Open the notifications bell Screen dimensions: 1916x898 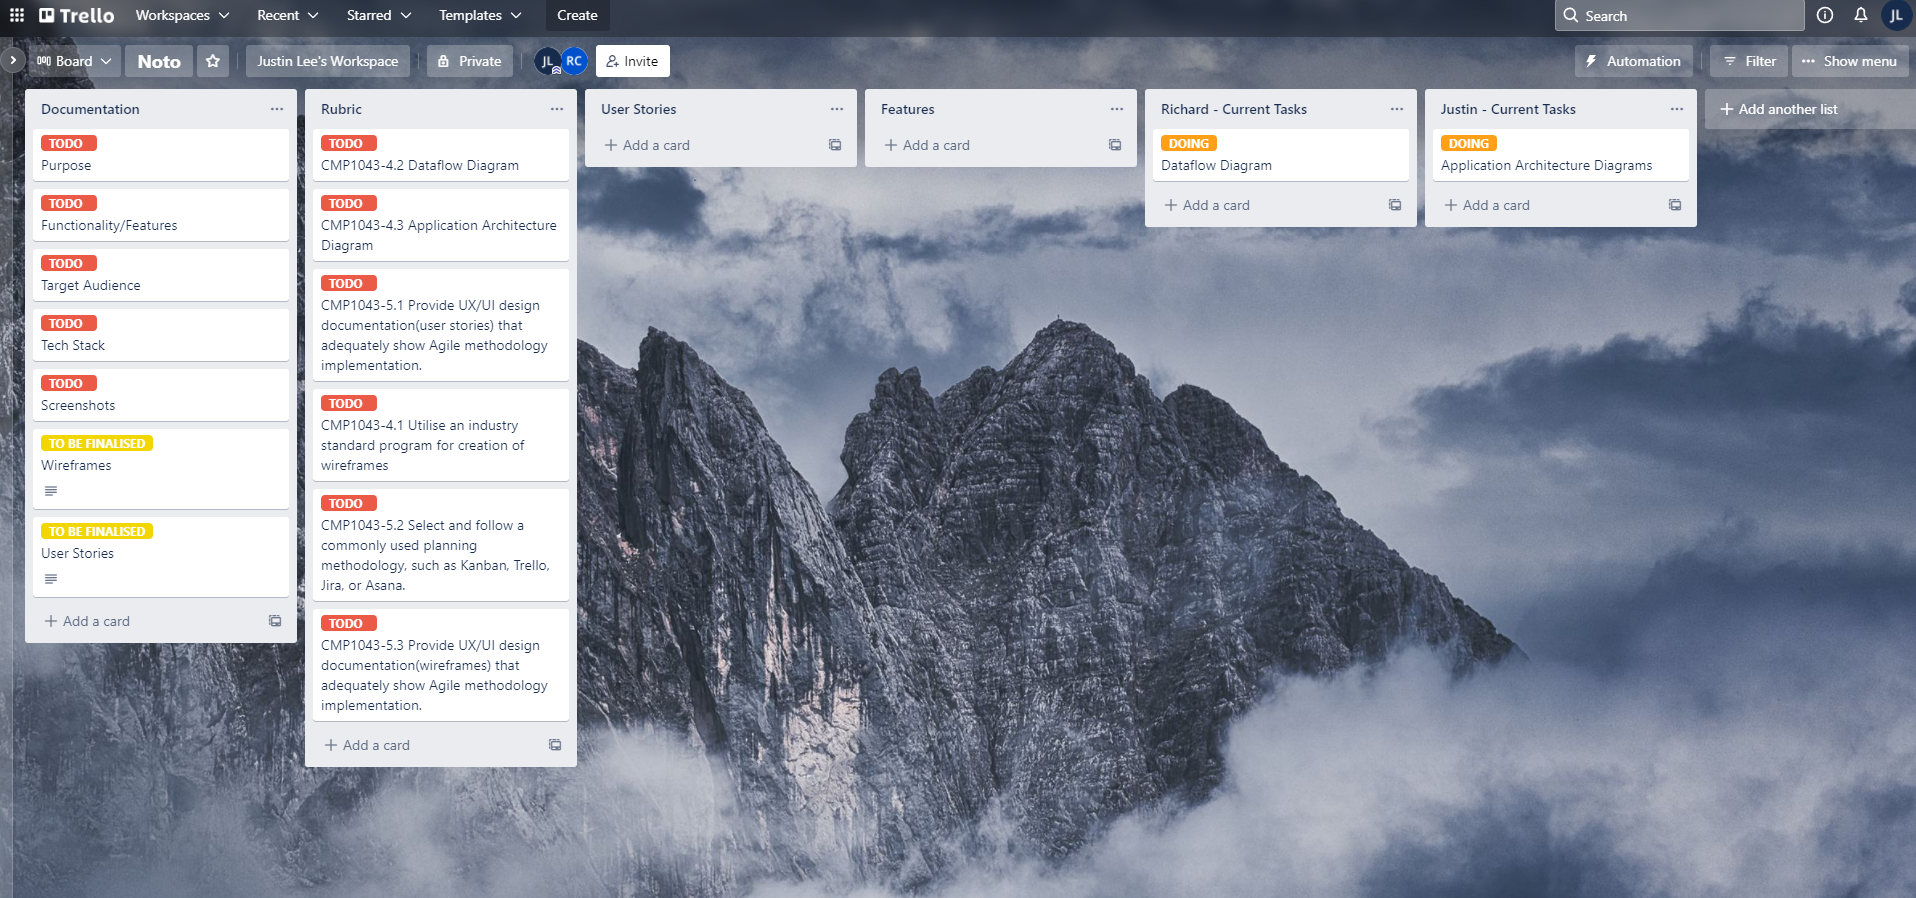pos(1861,15)
